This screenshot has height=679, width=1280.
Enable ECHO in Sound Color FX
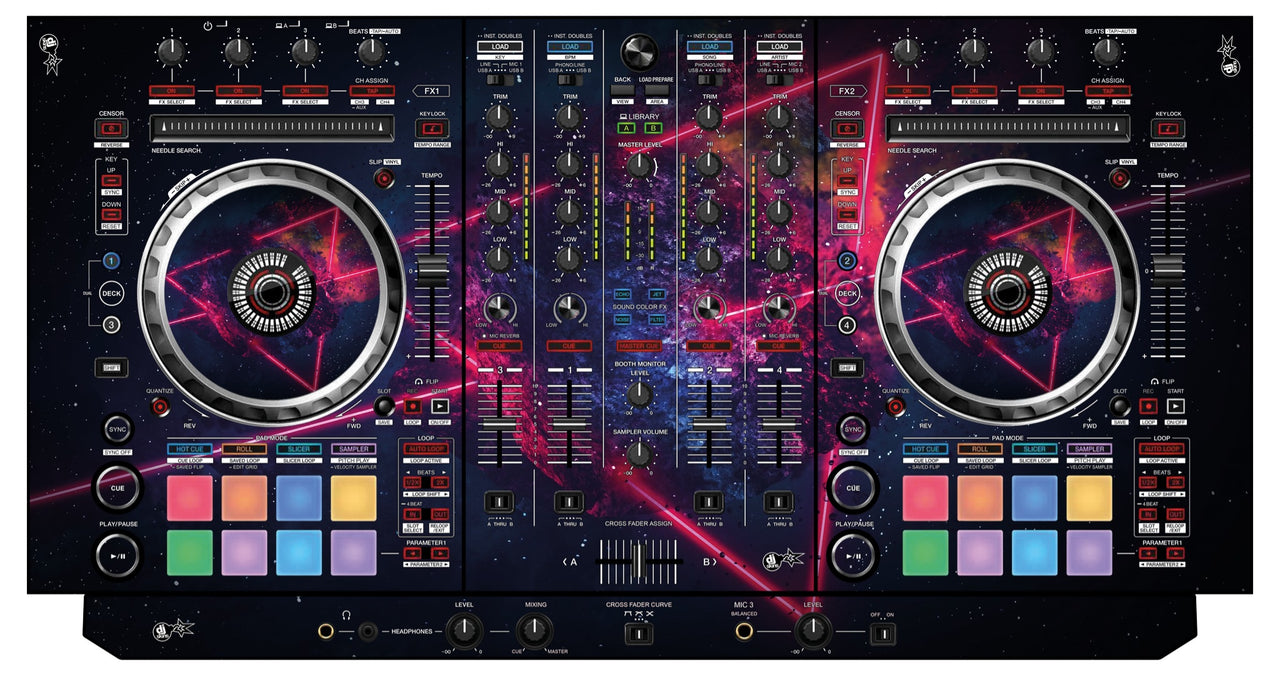click(x=623, y=294)
